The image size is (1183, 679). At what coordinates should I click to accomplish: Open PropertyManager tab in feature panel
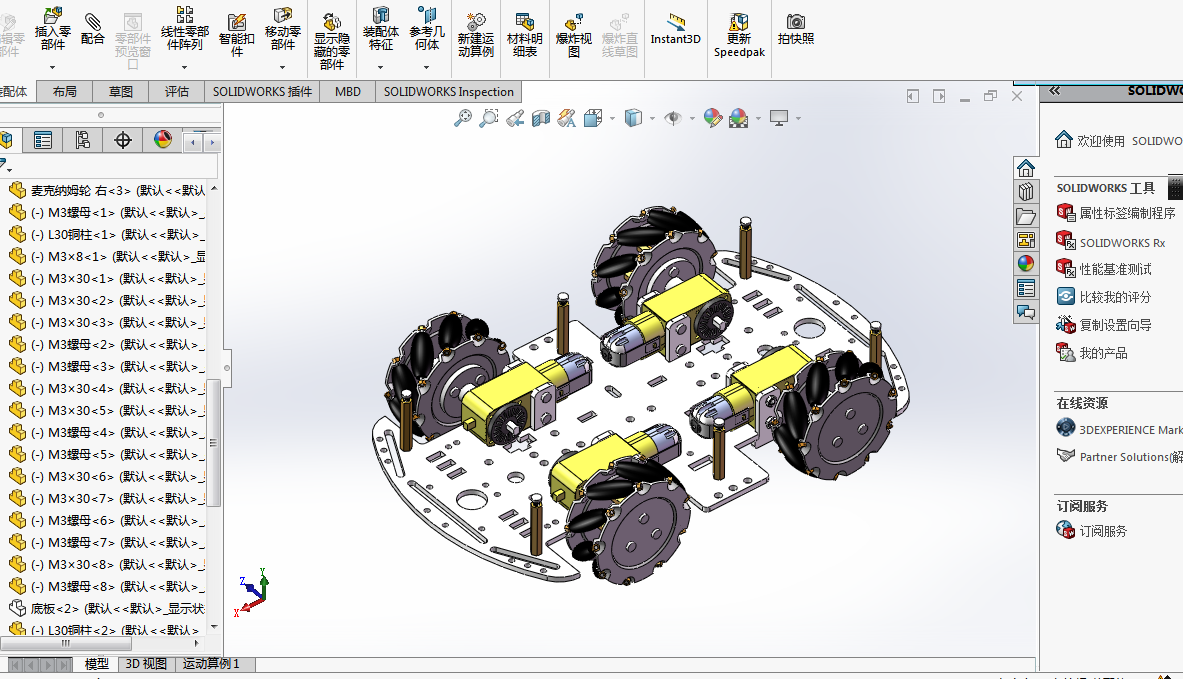(43, 140)
